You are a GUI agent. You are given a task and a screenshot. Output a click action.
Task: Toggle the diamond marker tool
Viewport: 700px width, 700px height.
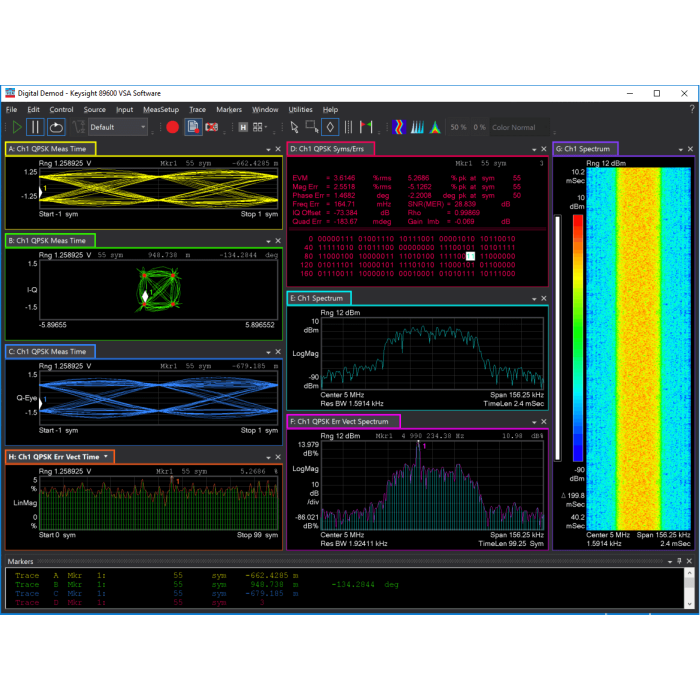click(330, 127)
